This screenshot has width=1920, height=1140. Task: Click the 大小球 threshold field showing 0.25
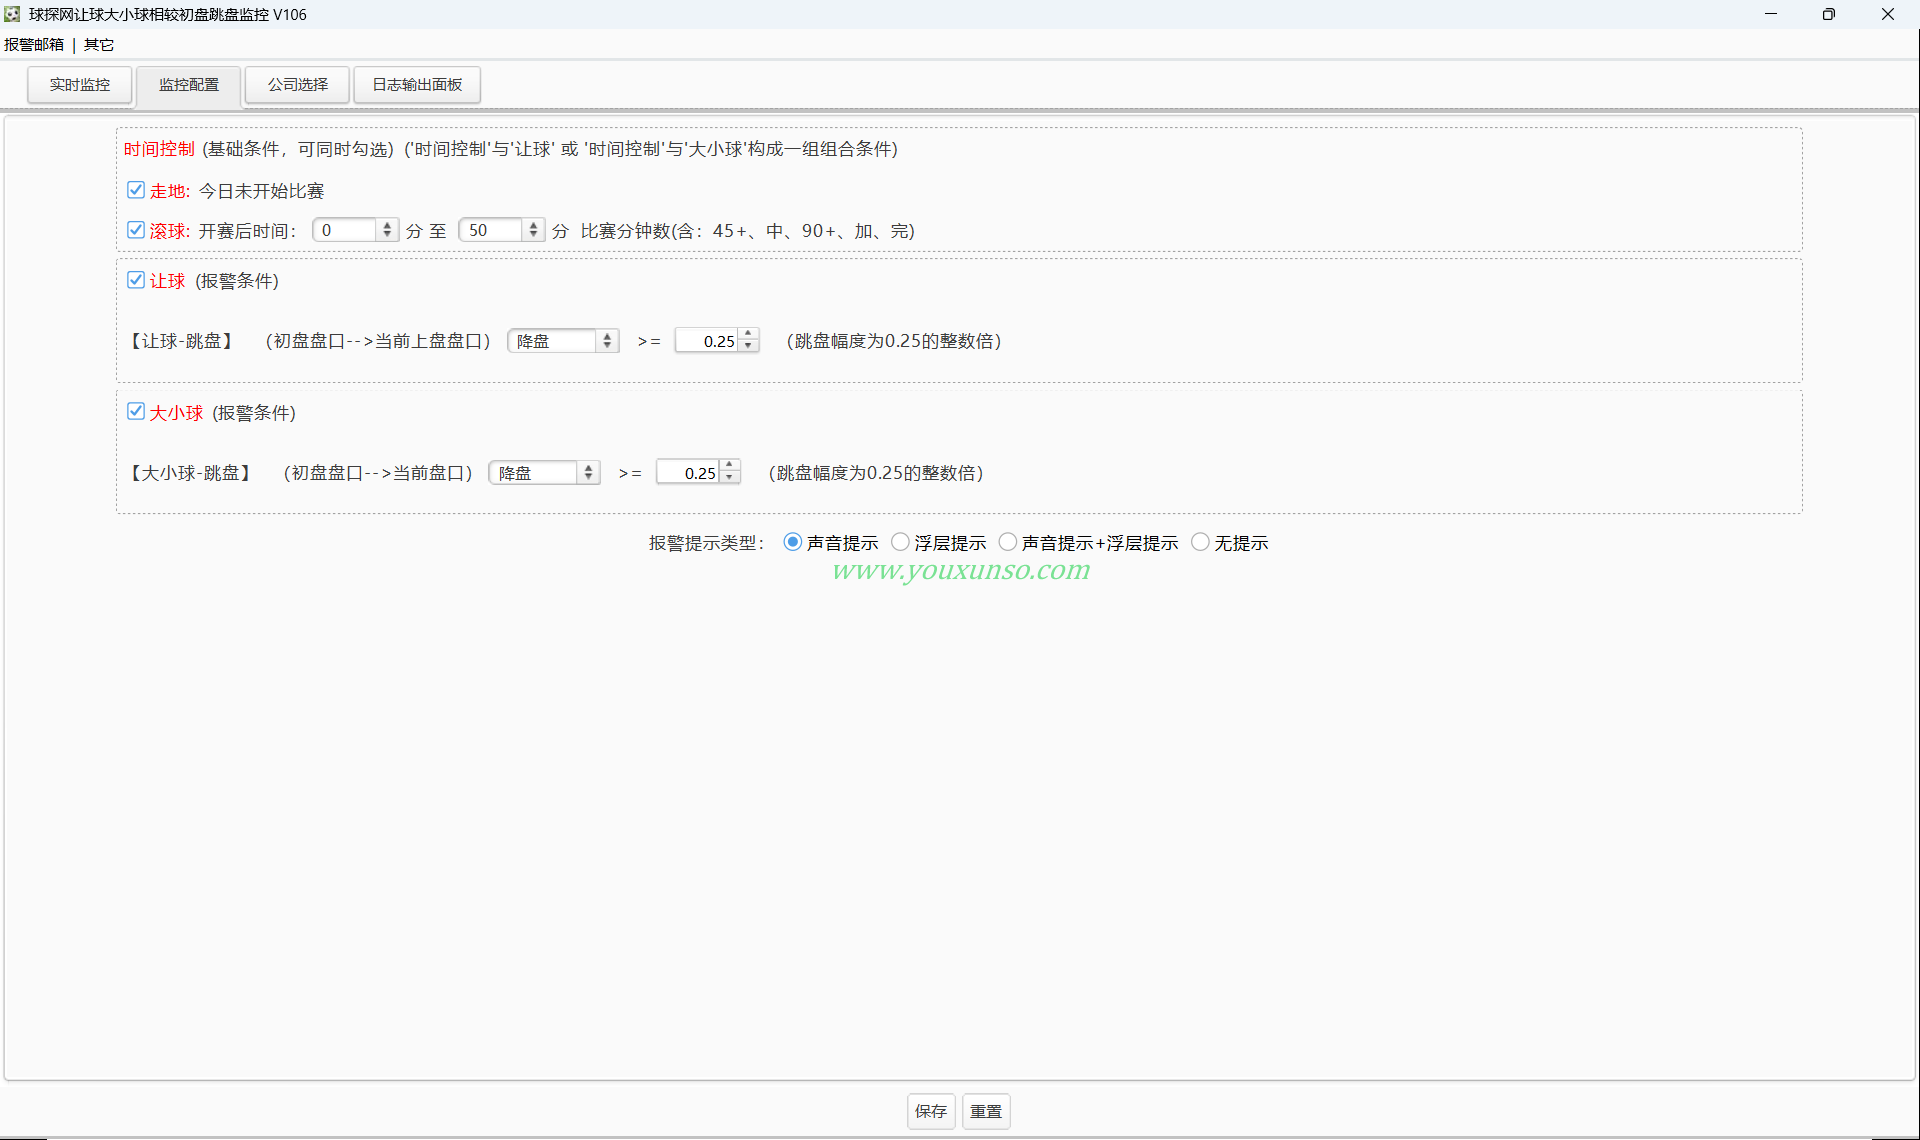(688, 473)
